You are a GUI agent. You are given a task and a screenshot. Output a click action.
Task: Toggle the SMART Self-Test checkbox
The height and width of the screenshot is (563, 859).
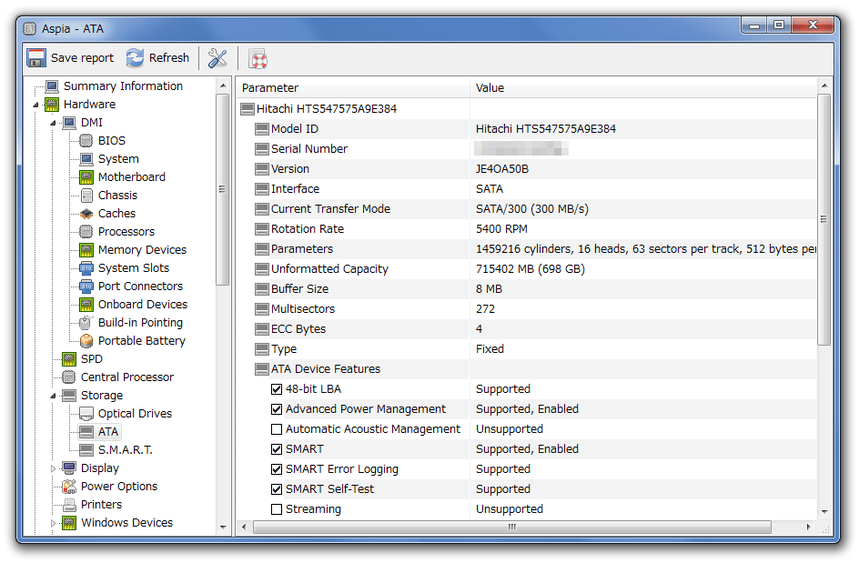point(277,489)
